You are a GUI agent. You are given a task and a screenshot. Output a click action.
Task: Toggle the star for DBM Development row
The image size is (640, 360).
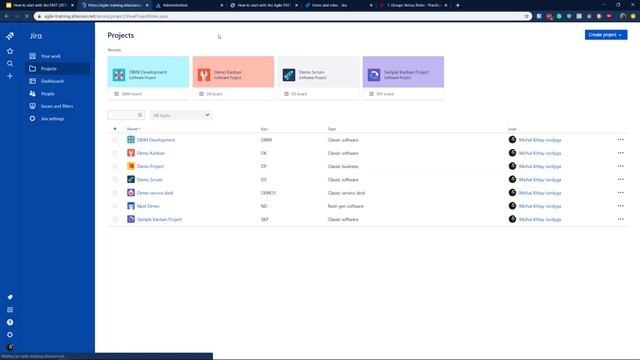click(x=115, y=140)
